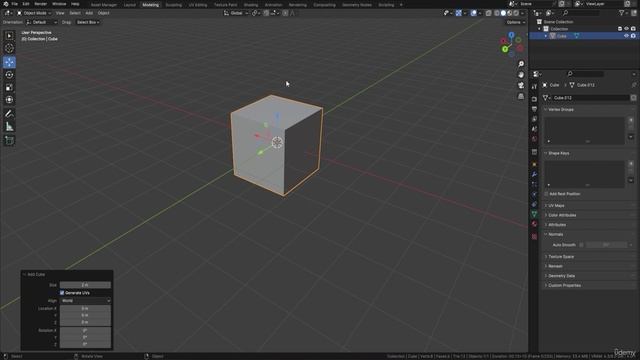The width and height of the screenshot is (640, 360).
Task: Open the Material properties tab icon
Action: click(x=534, y=224)
